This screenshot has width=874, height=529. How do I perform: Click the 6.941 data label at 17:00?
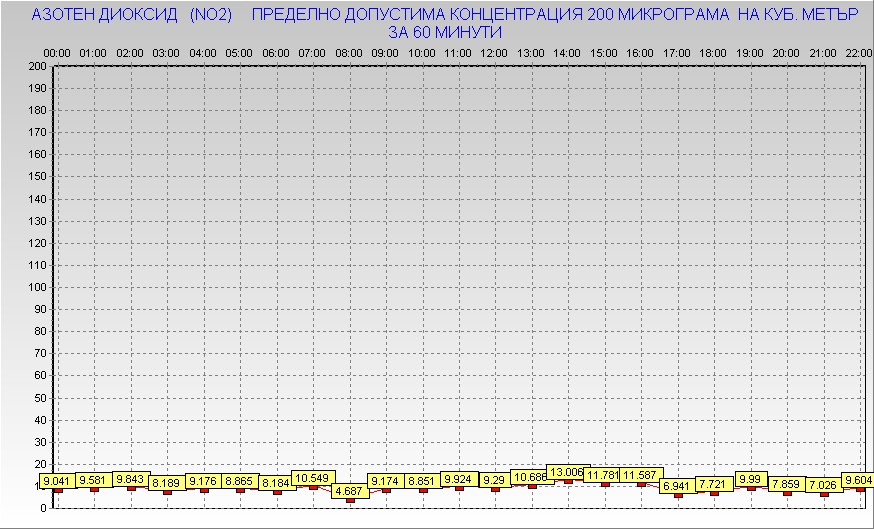[678, 485]
